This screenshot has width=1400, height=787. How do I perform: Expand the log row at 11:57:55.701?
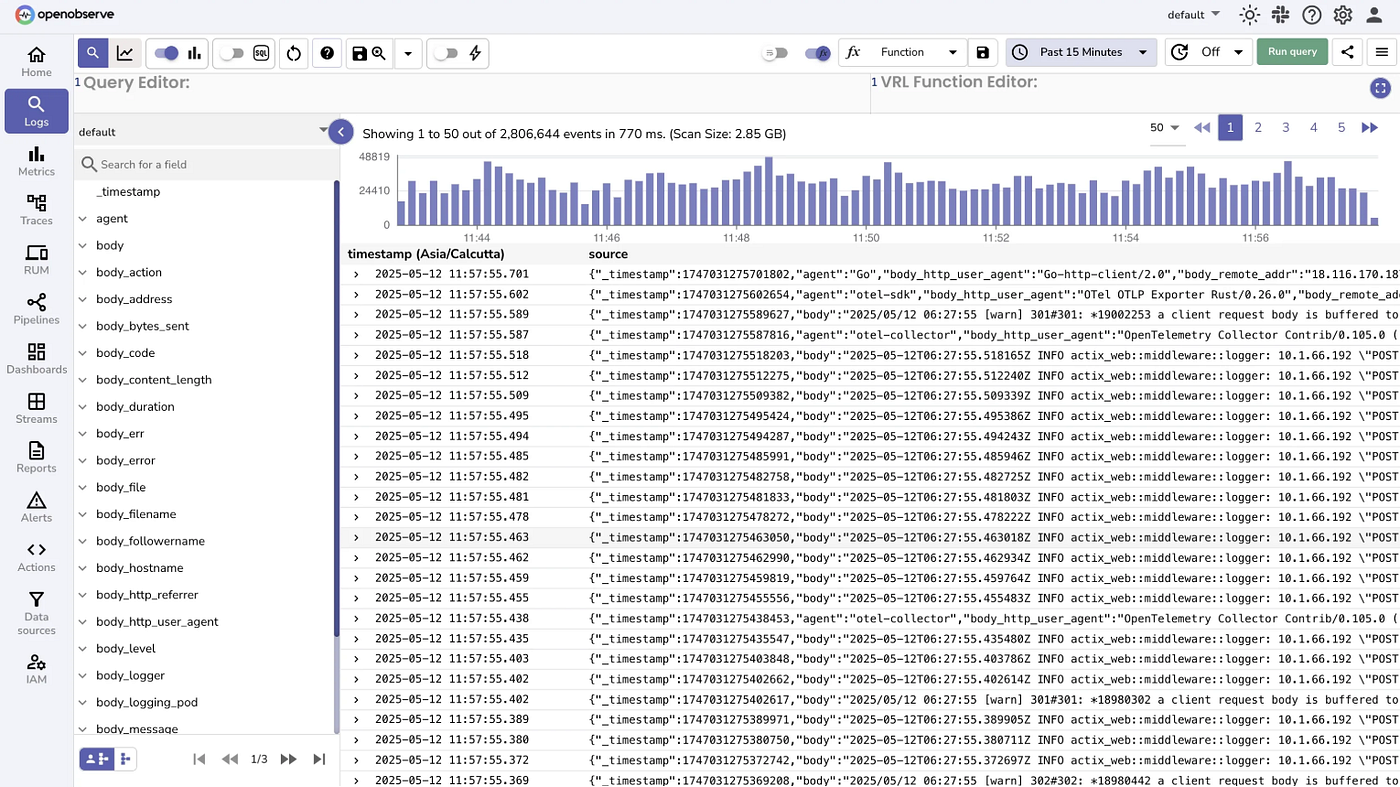click(355, 274)
